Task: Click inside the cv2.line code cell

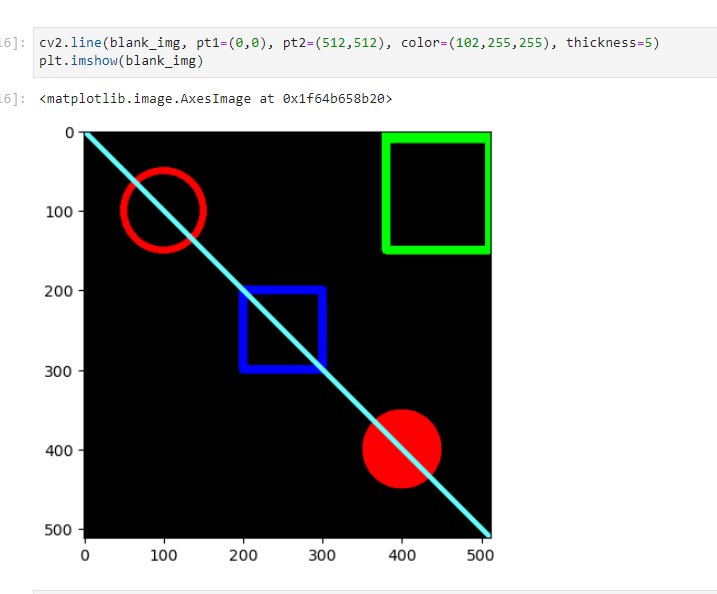Action: 375,52
